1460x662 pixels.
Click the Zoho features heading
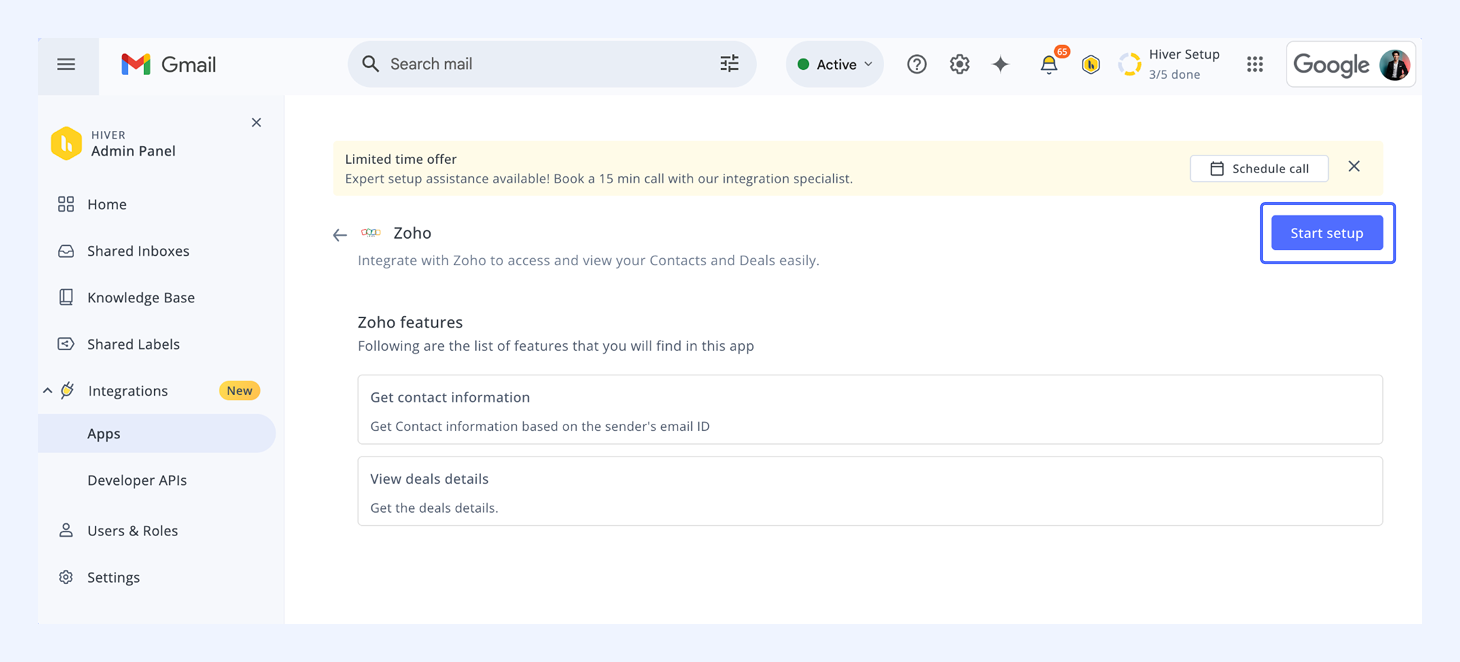point(410,322)
